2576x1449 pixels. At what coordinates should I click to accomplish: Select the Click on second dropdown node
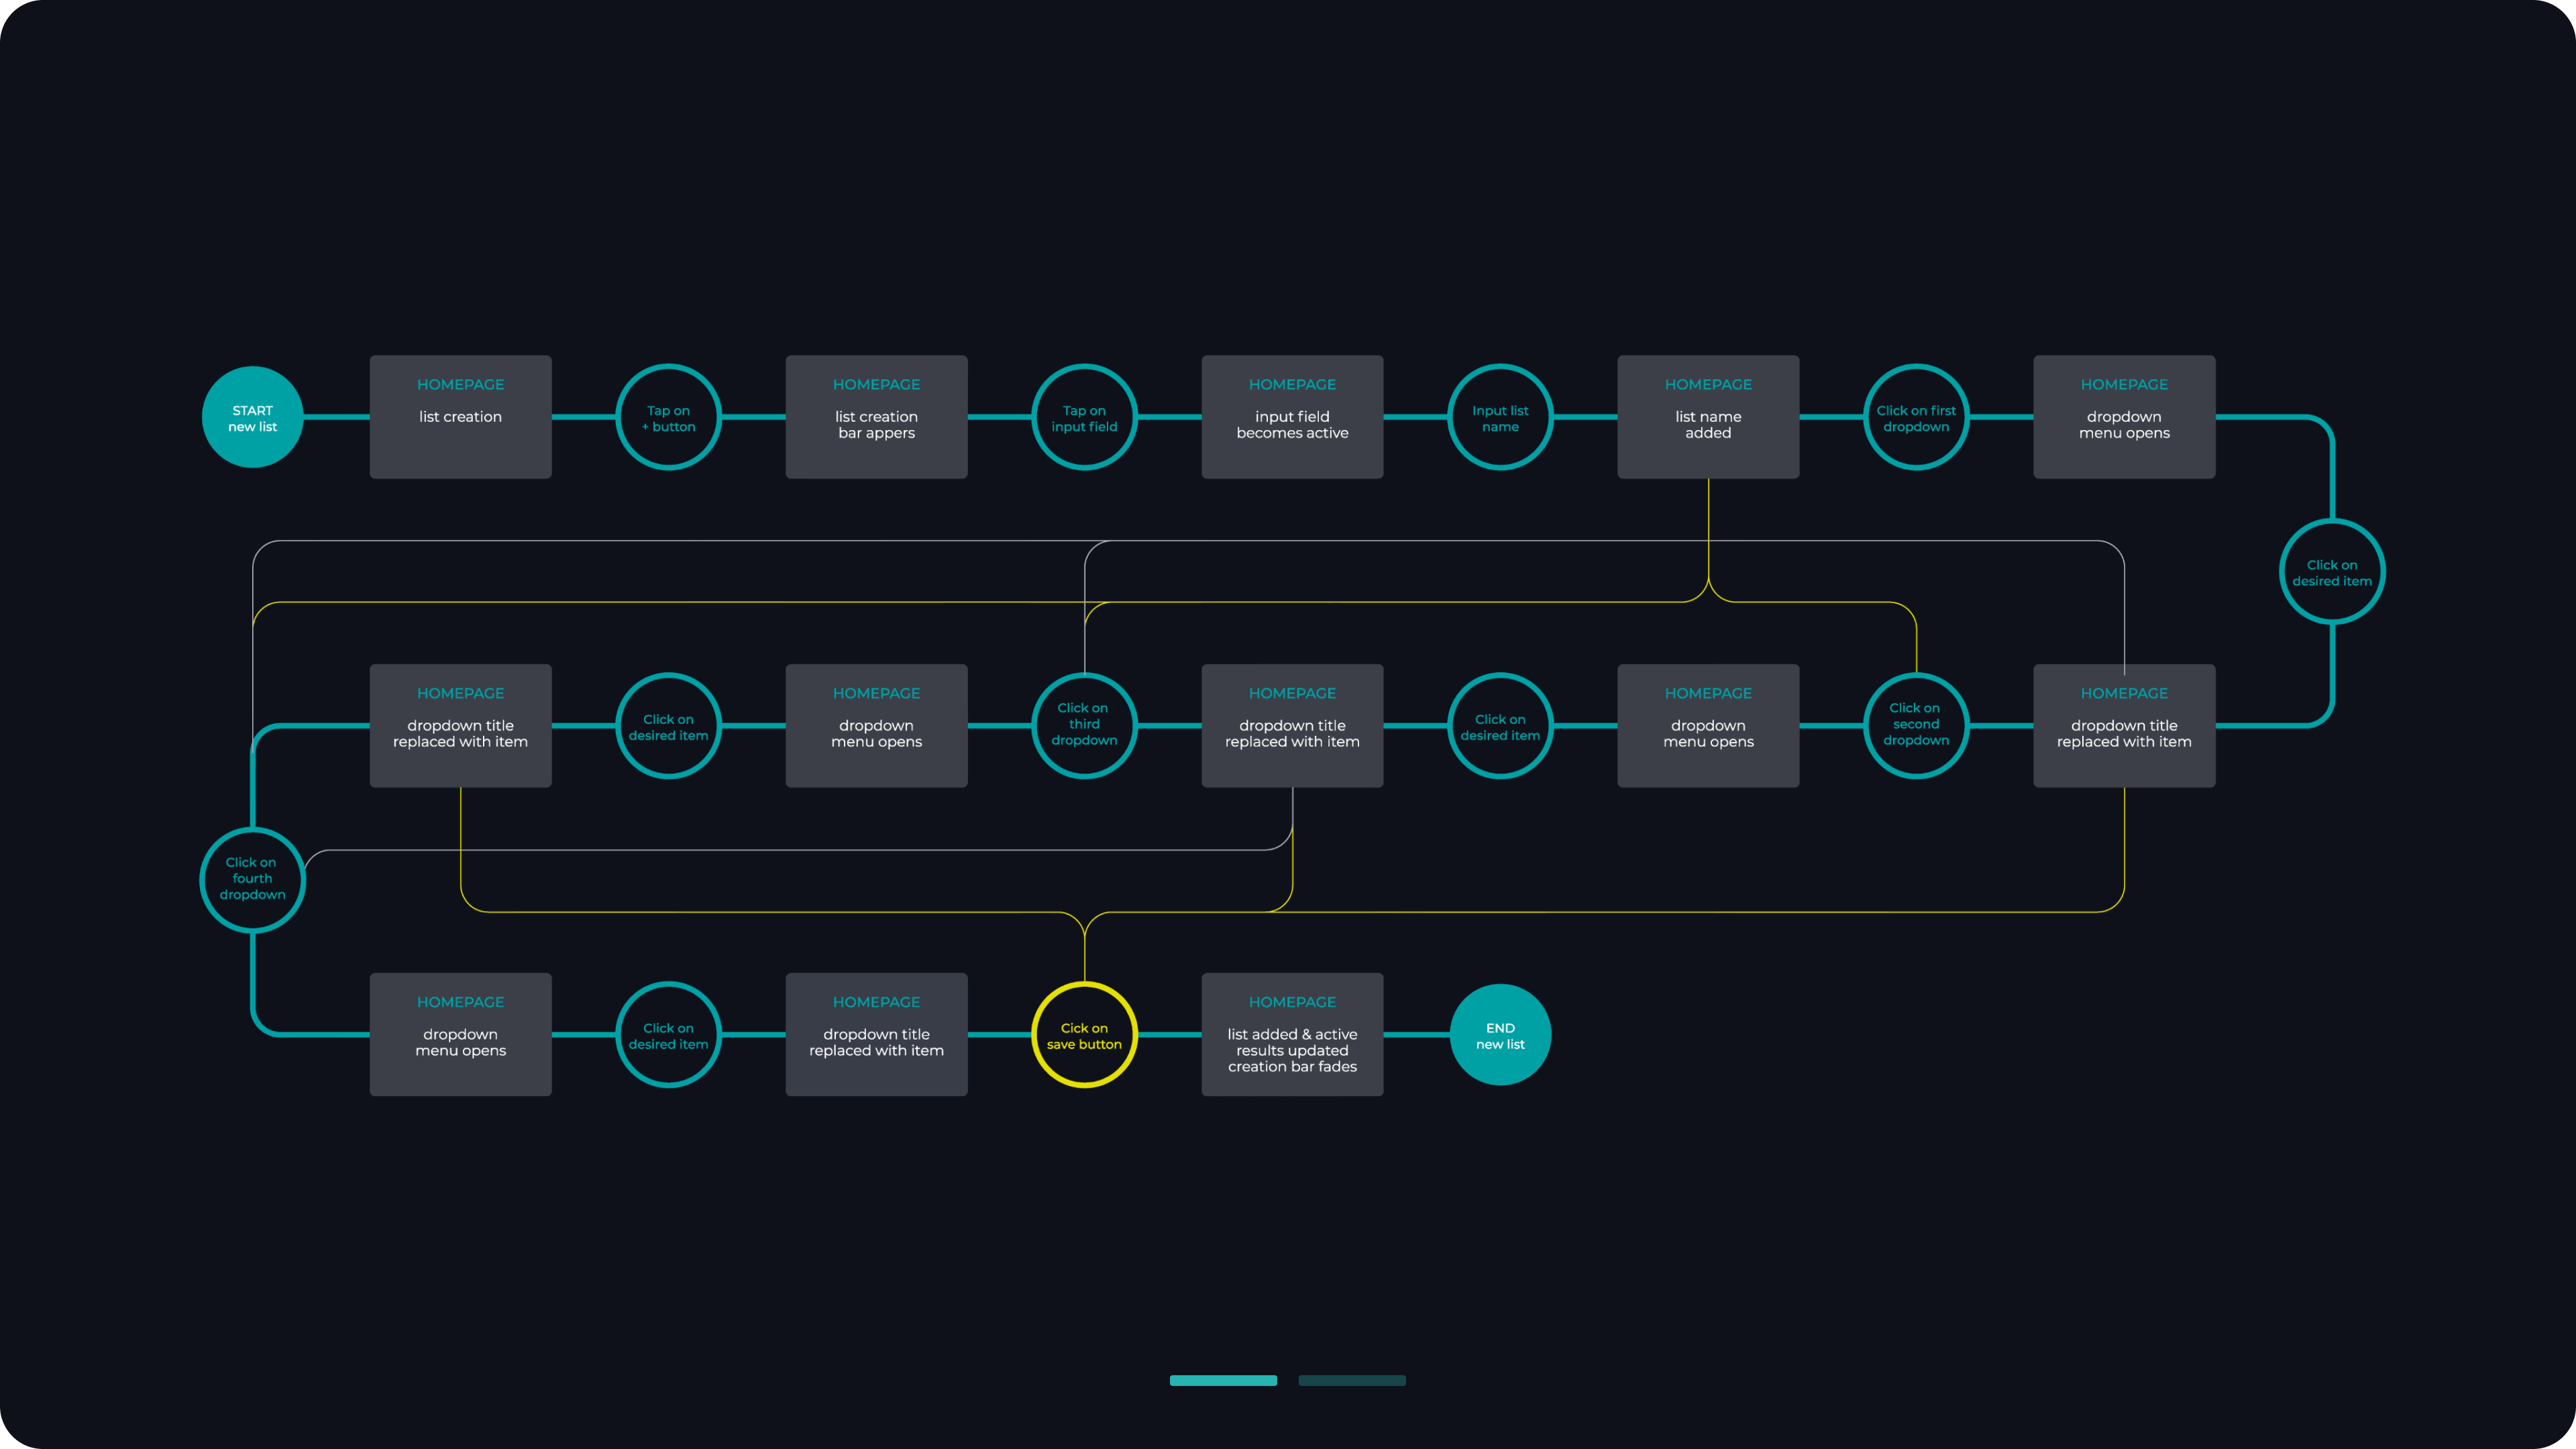[x=1916, y=725]
